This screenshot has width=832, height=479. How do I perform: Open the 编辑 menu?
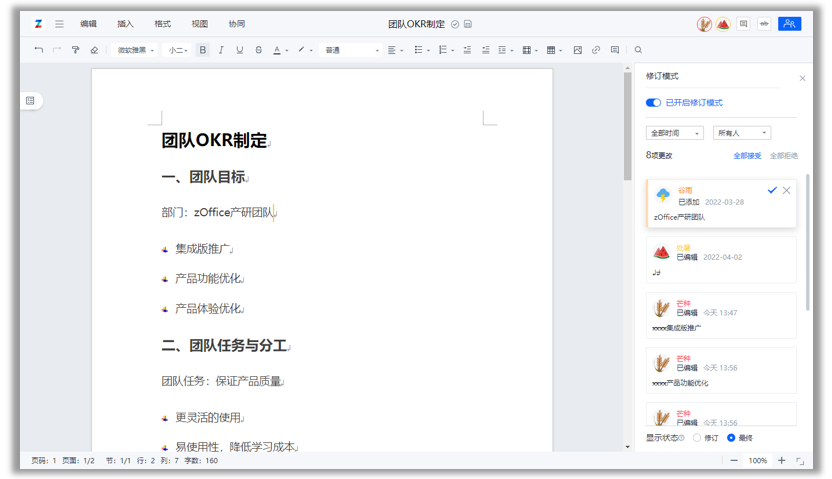[x=89, y=24]
